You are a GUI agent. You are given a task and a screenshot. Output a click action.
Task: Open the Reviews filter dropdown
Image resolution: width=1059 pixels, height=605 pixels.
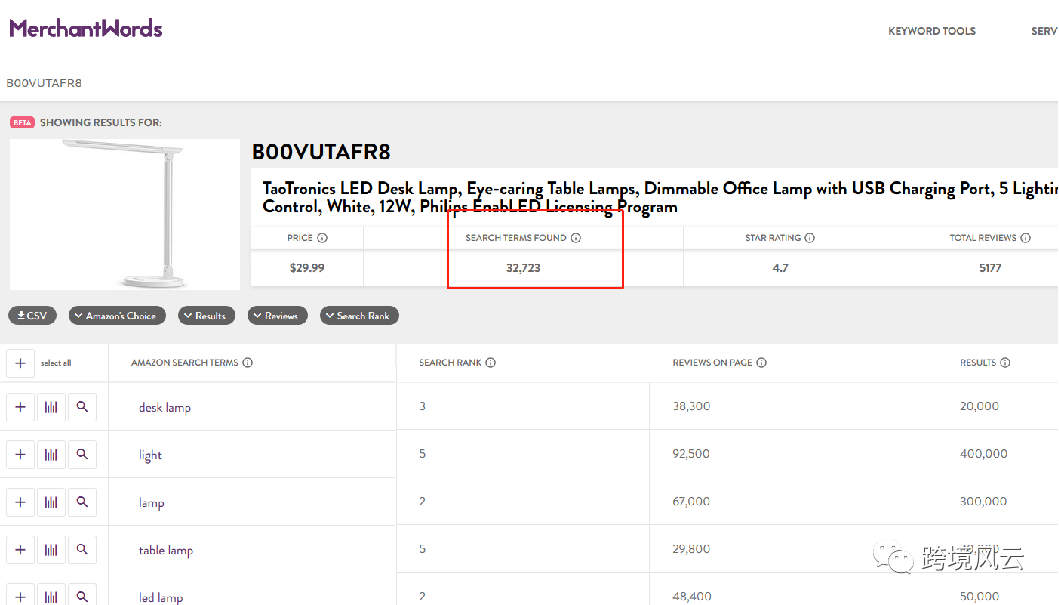point(278,315)
